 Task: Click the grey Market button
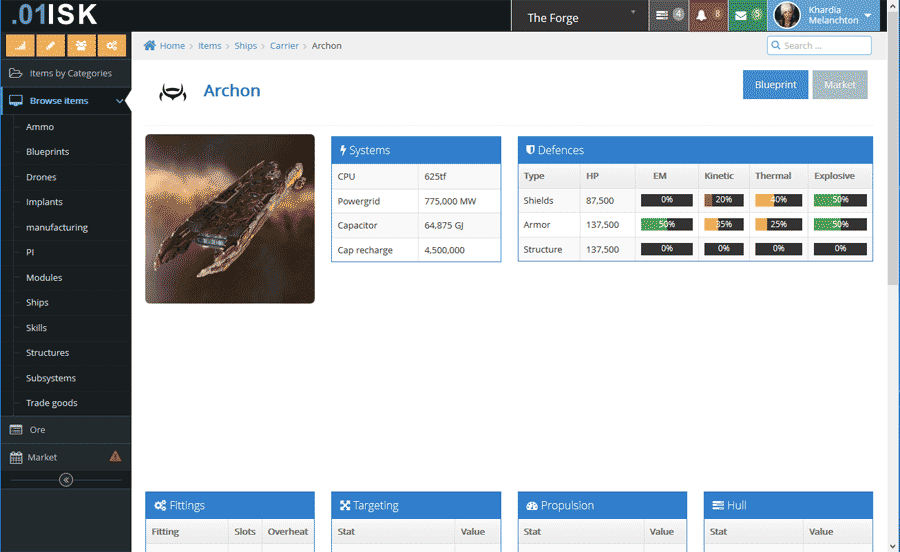(840, 84)
